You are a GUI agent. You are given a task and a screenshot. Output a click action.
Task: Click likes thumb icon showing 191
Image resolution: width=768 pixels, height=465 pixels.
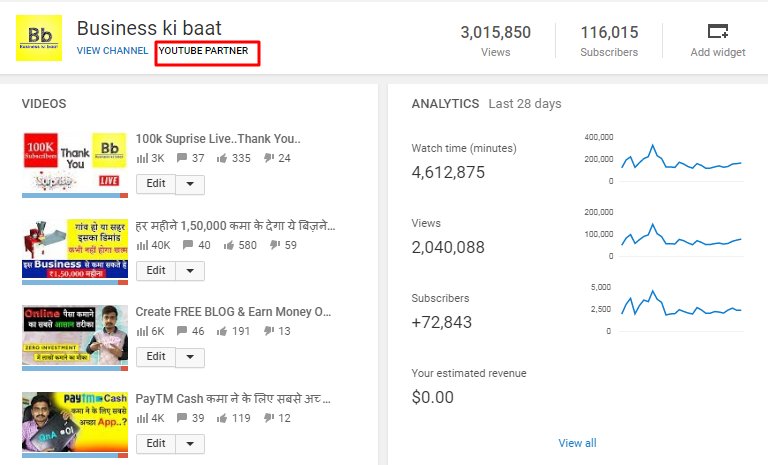point(222,331)
